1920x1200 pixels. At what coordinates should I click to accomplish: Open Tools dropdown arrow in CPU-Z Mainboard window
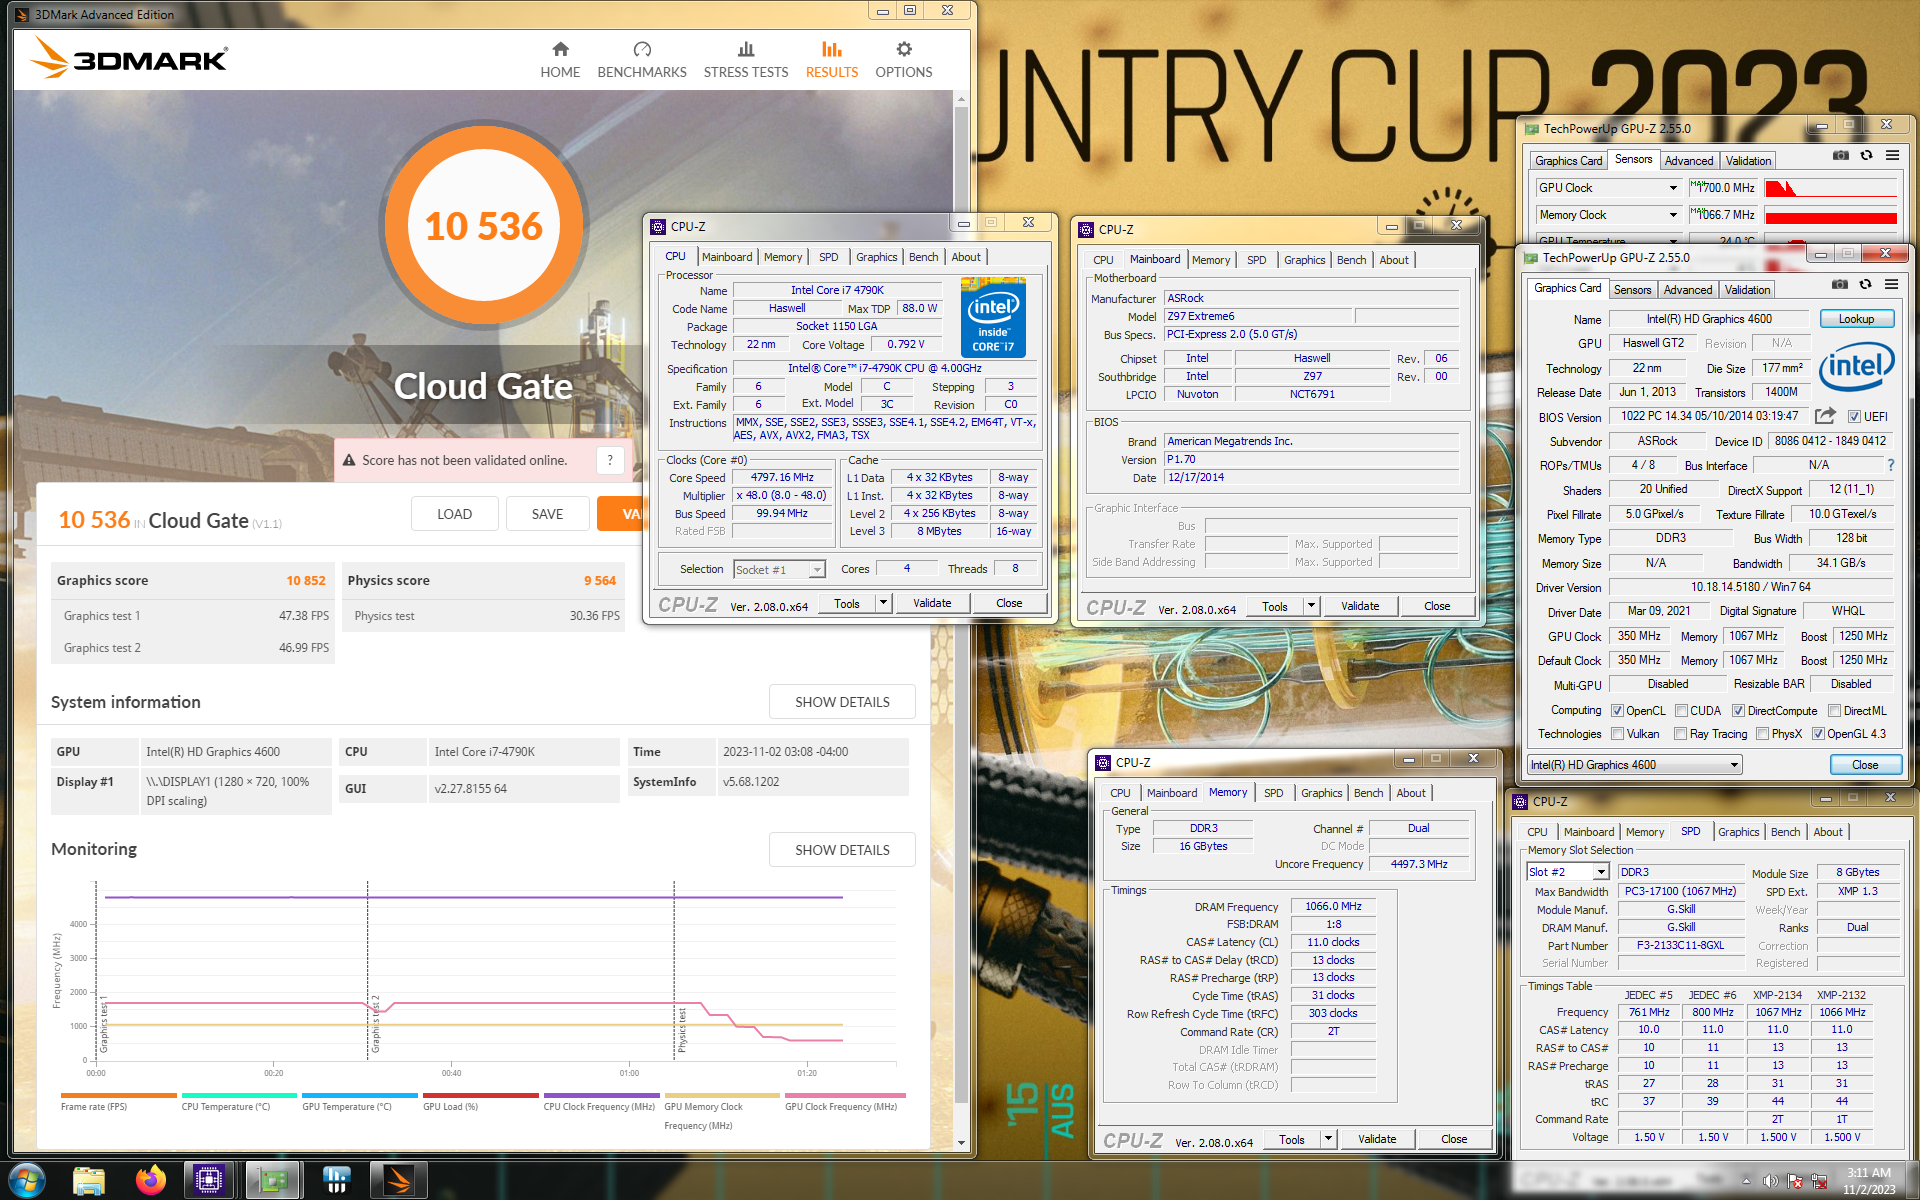pyautogui.click(x=1311, y=606)
